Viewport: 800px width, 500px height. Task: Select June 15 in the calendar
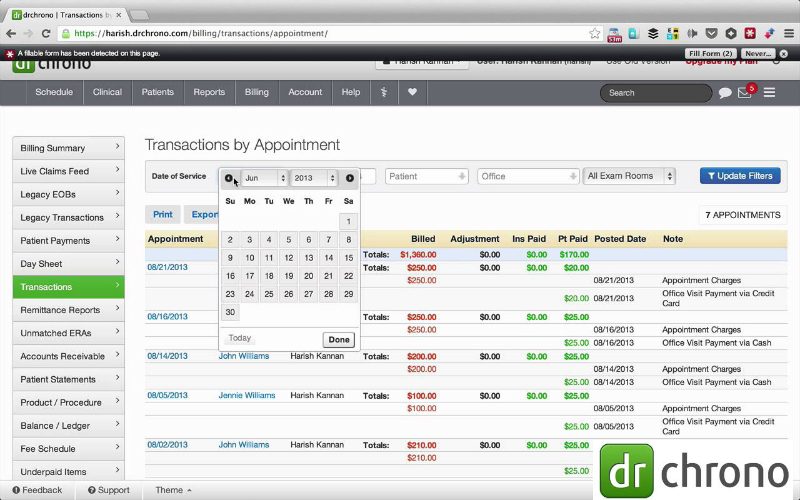tap(348, 258)
